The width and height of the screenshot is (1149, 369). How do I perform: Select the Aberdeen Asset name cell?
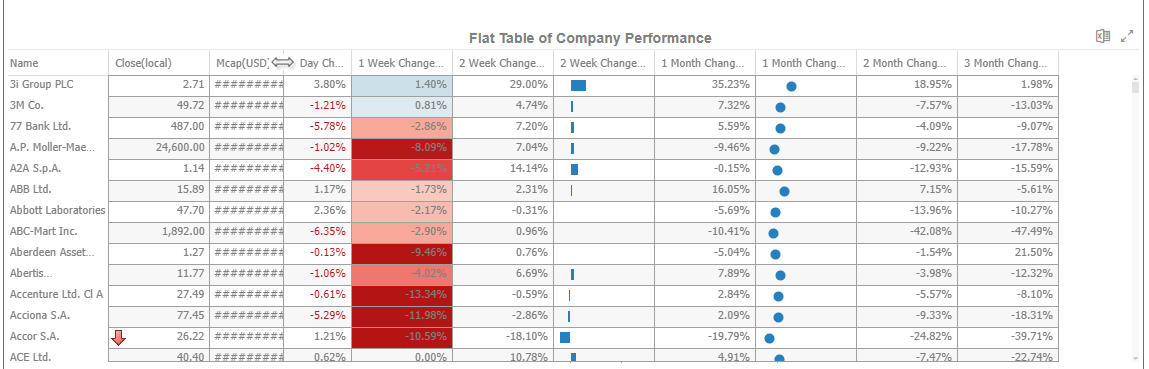58,253
